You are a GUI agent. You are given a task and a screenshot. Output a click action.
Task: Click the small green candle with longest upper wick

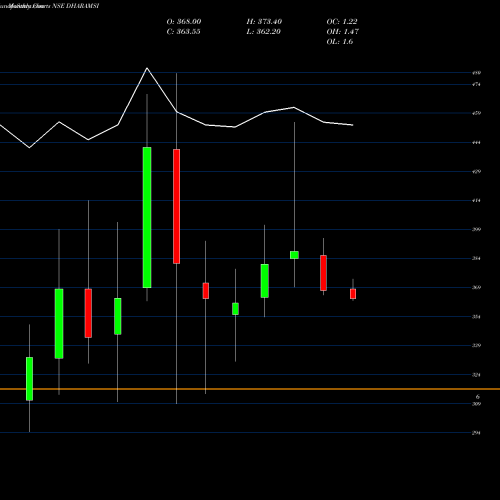pos(294,255)
